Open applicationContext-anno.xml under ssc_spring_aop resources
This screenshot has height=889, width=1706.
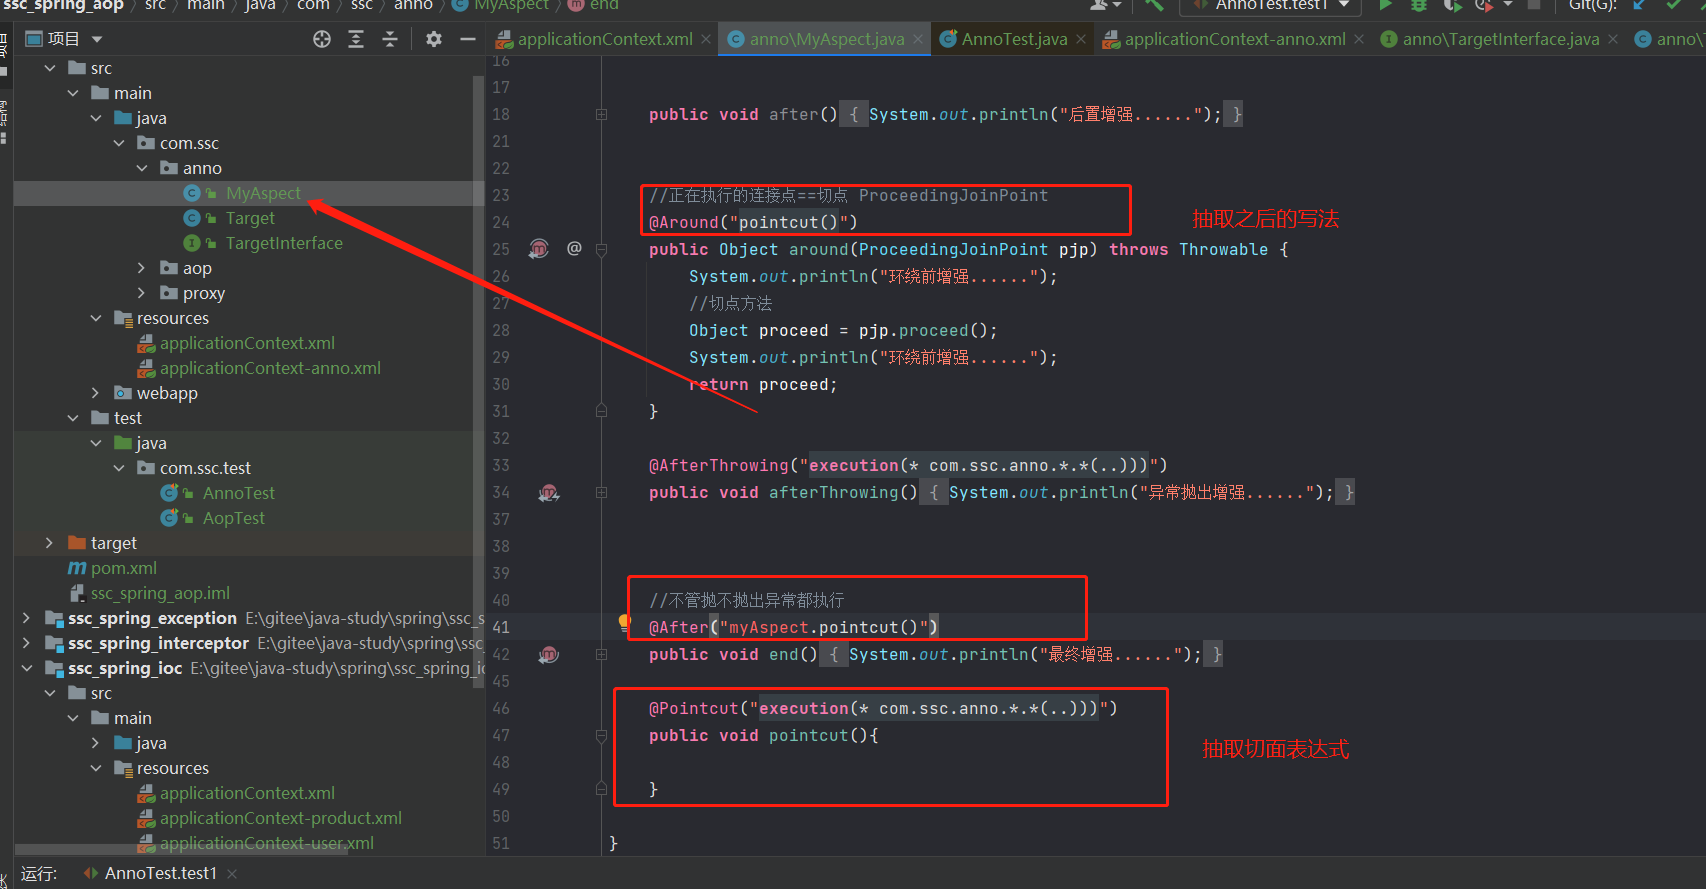(x=270, y=368)
